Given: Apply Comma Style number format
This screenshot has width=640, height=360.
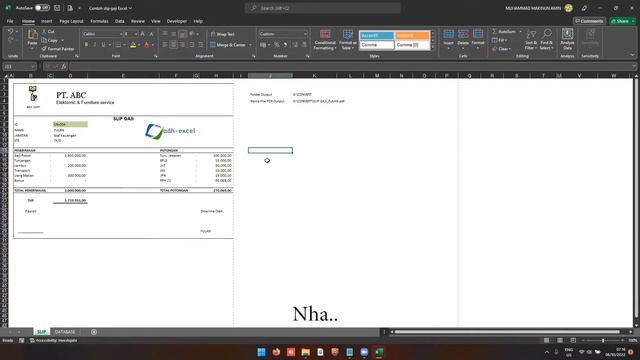Looking at the screenshot, I should 285,45.
